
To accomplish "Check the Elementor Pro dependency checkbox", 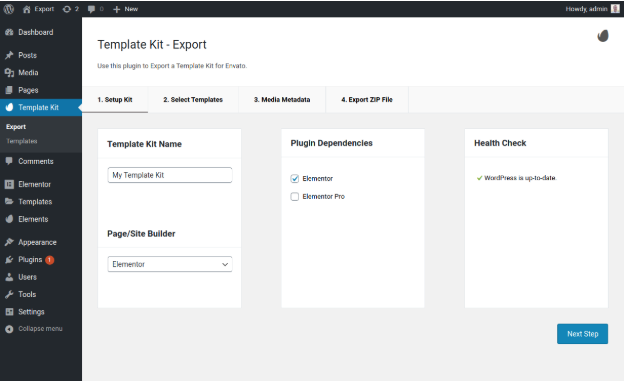I will [295, 196].
